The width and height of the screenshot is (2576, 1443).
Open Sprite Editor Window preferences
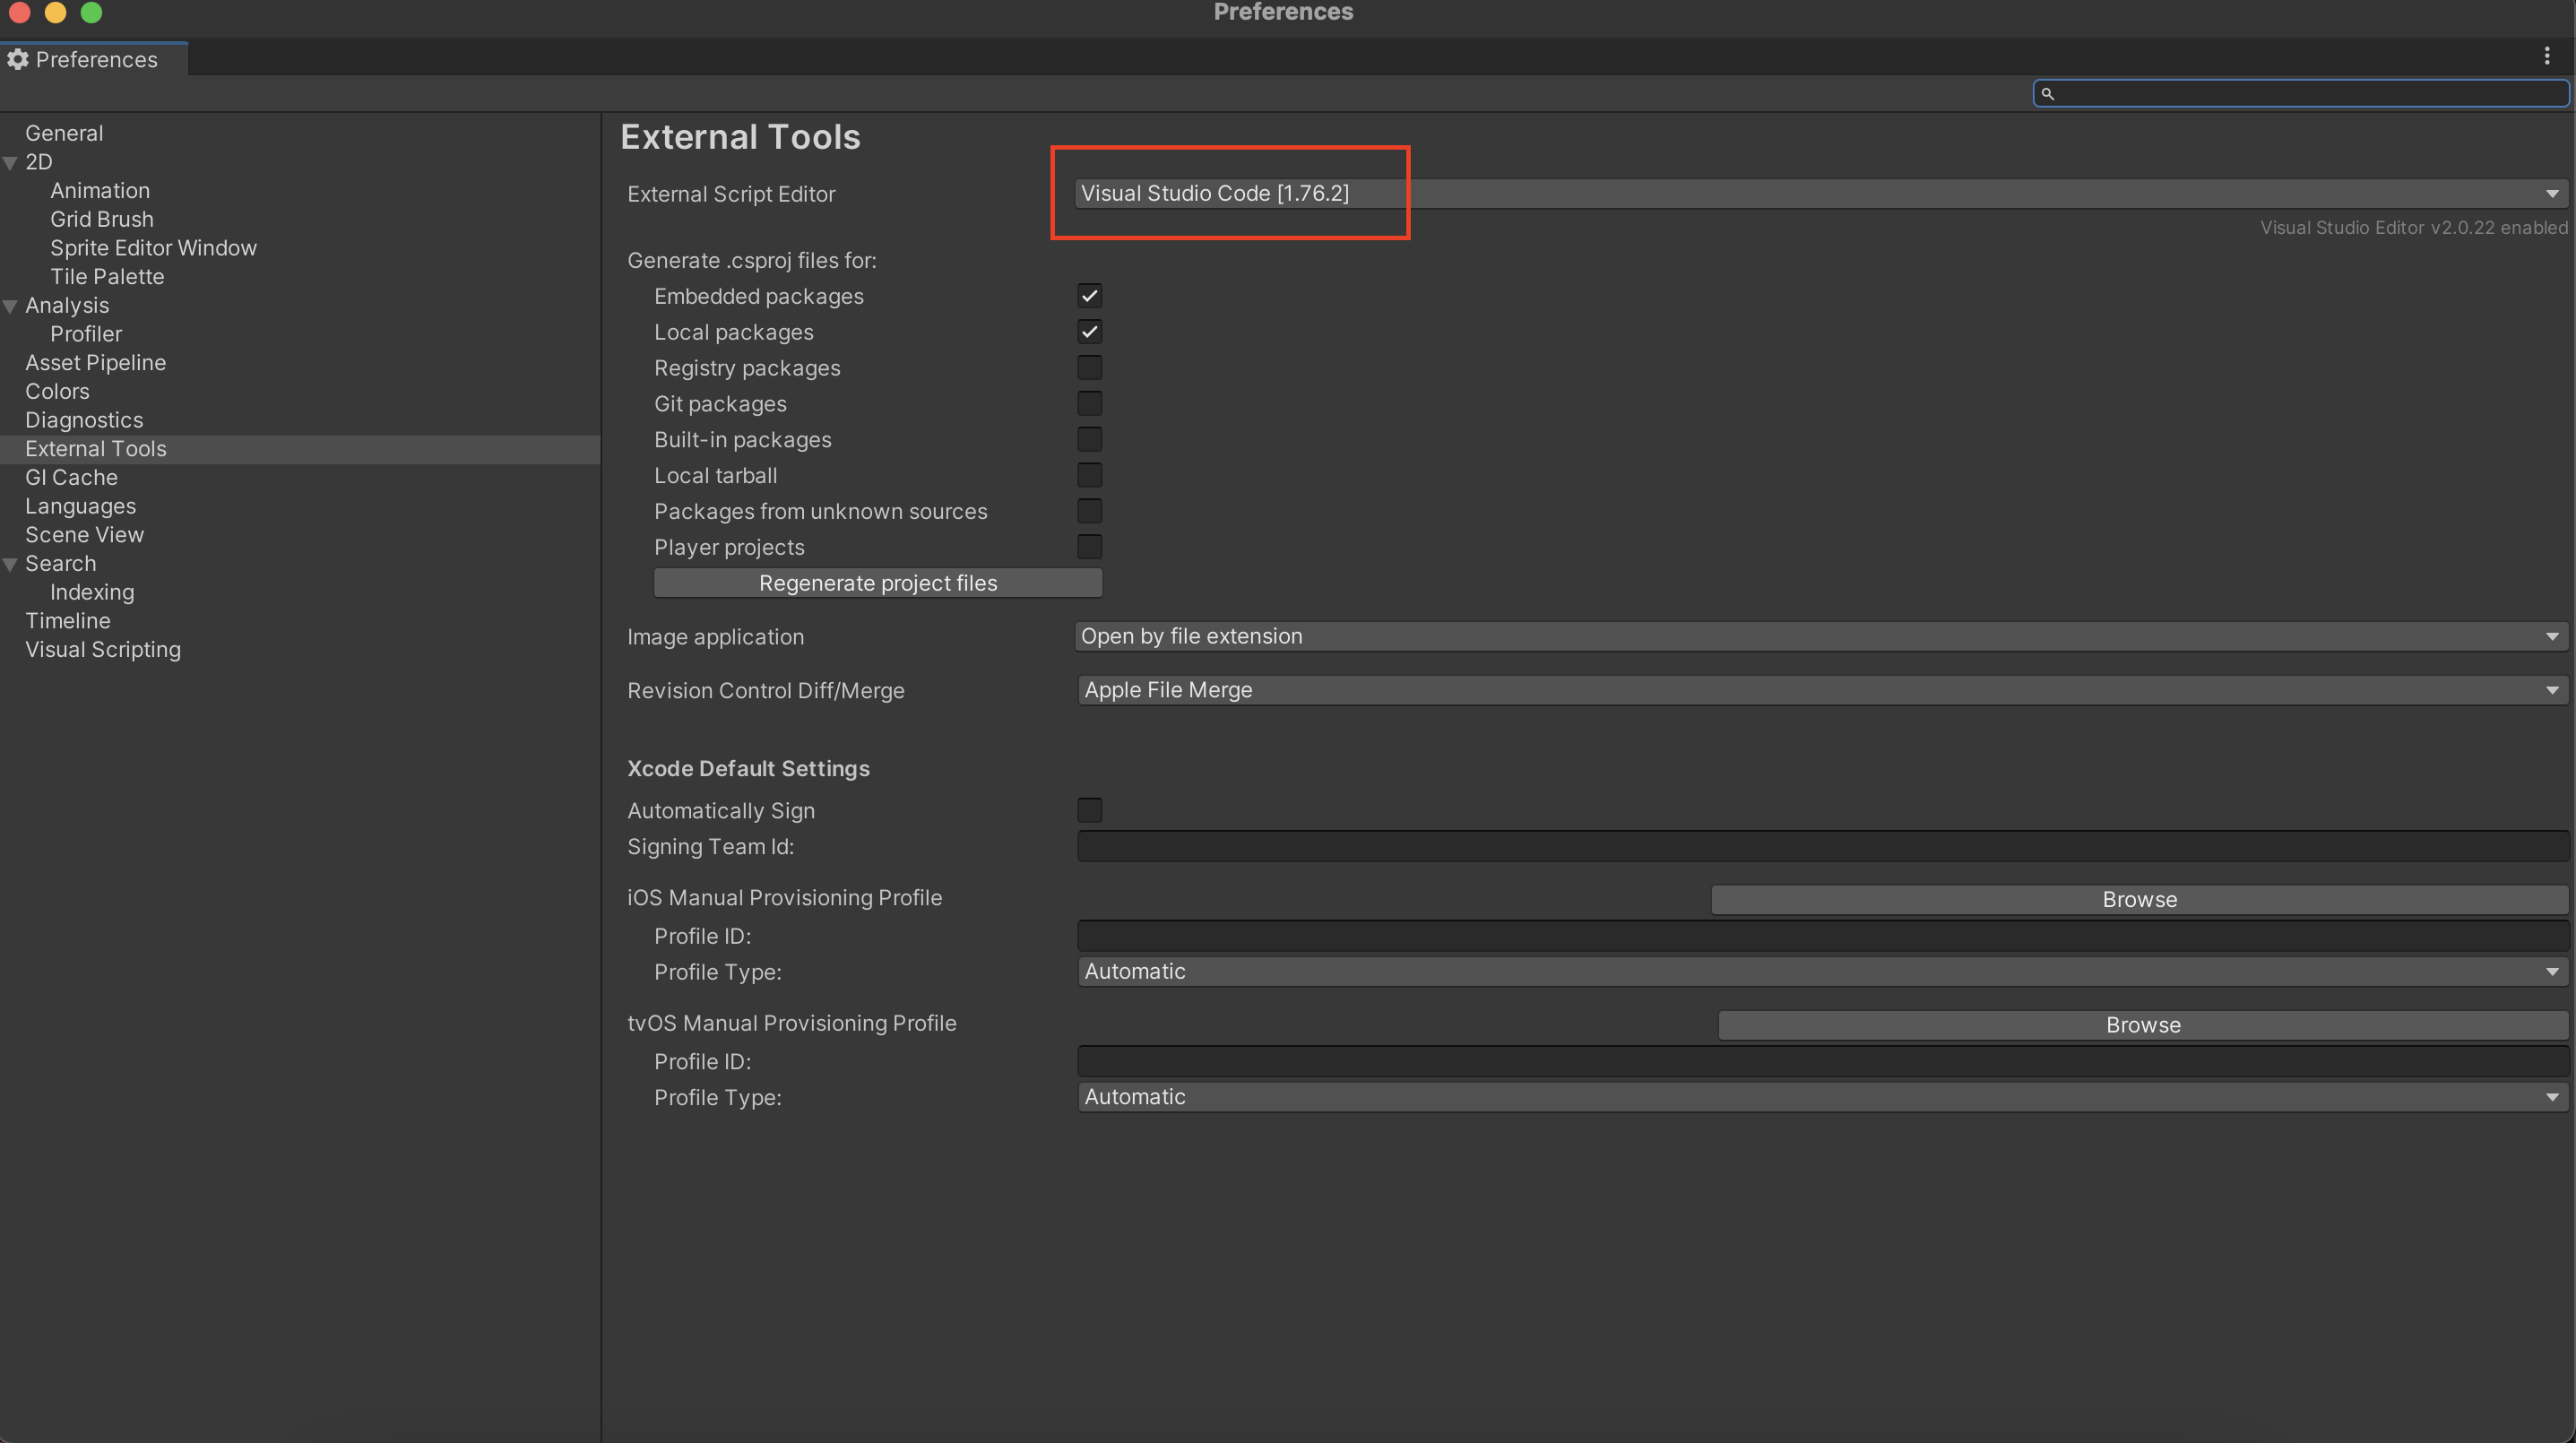tap(154, 248)
